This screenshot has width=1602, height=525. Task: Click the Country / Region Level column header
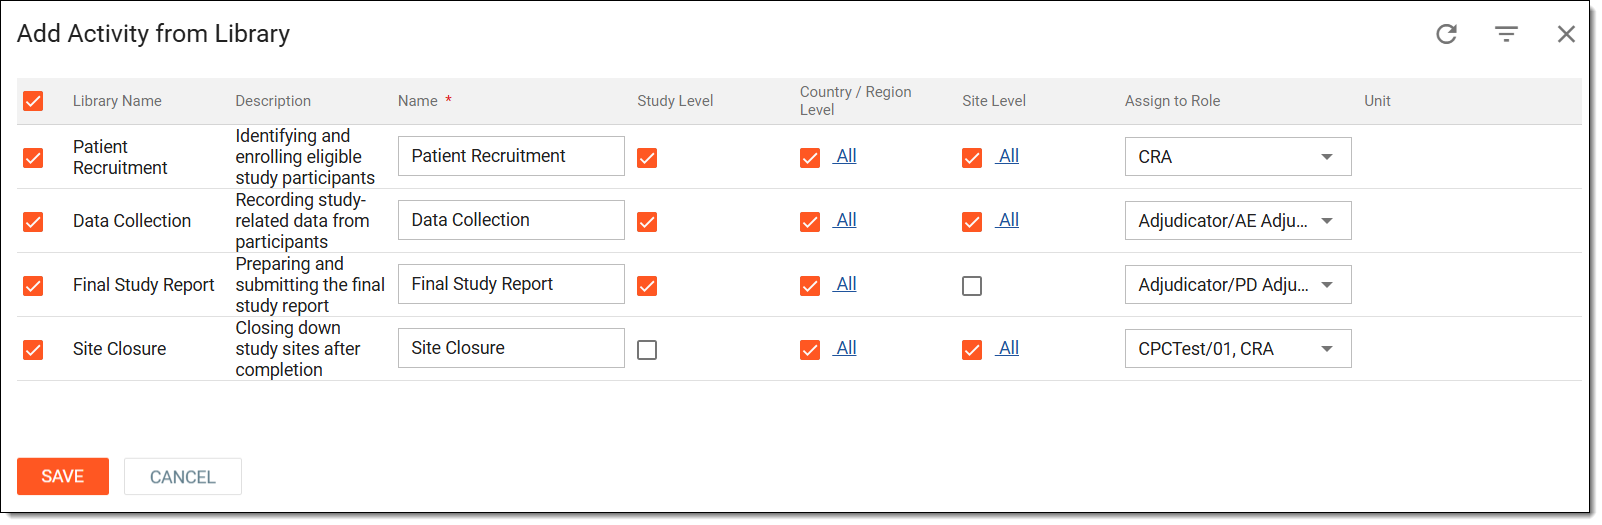coord(855,101)
